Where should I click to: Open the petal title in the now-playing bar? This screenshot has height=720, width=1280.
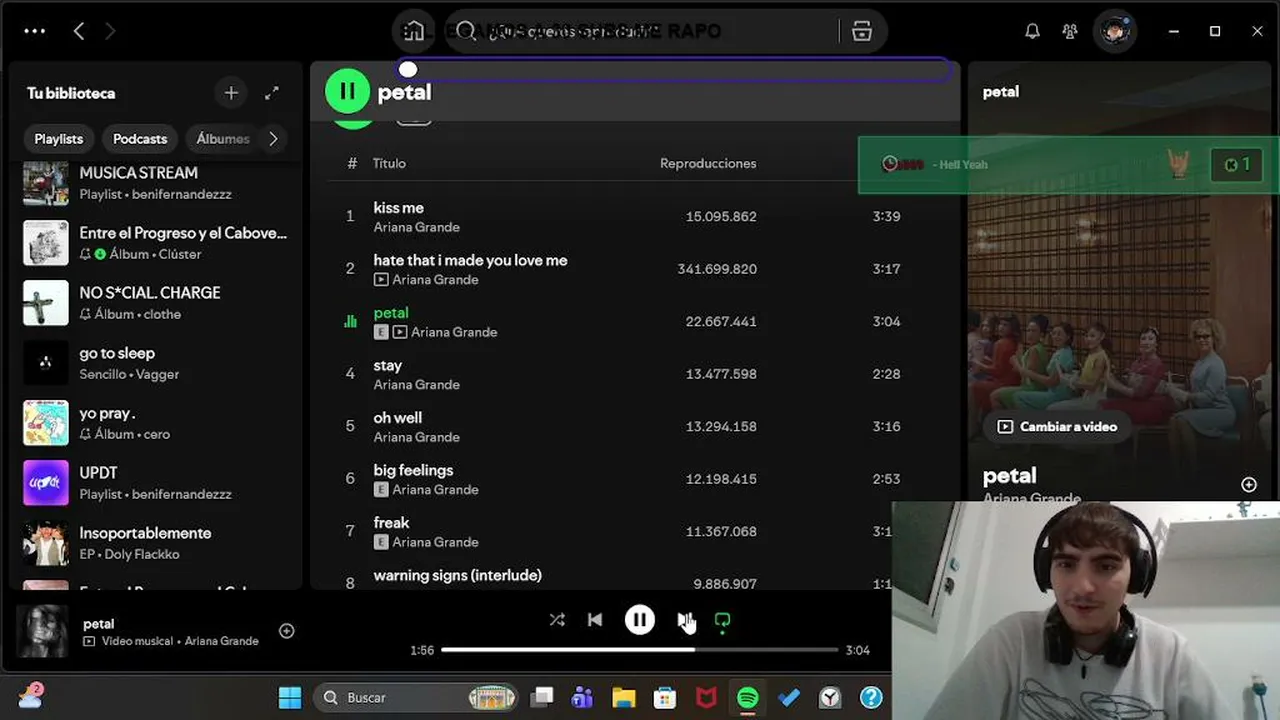tap(99, 624)
